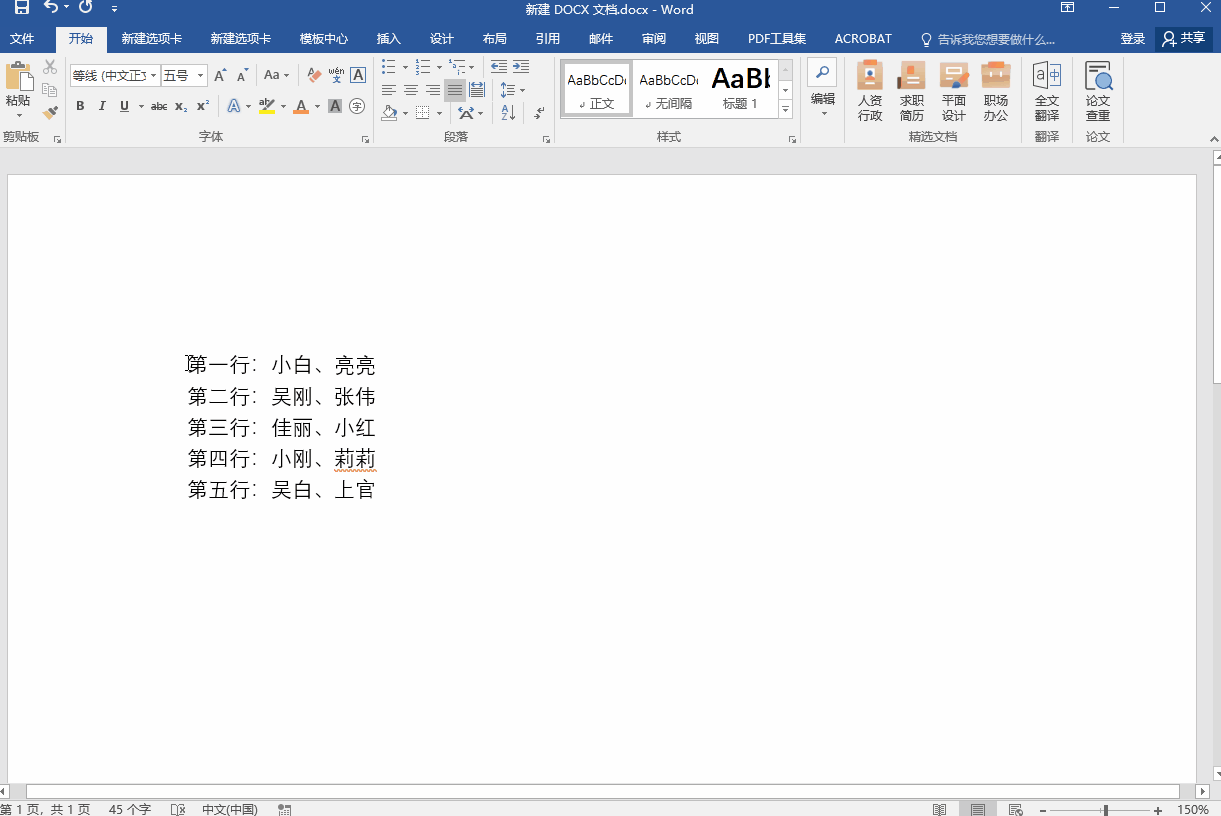Select the italic formatting icon

(x=102, y=106)
